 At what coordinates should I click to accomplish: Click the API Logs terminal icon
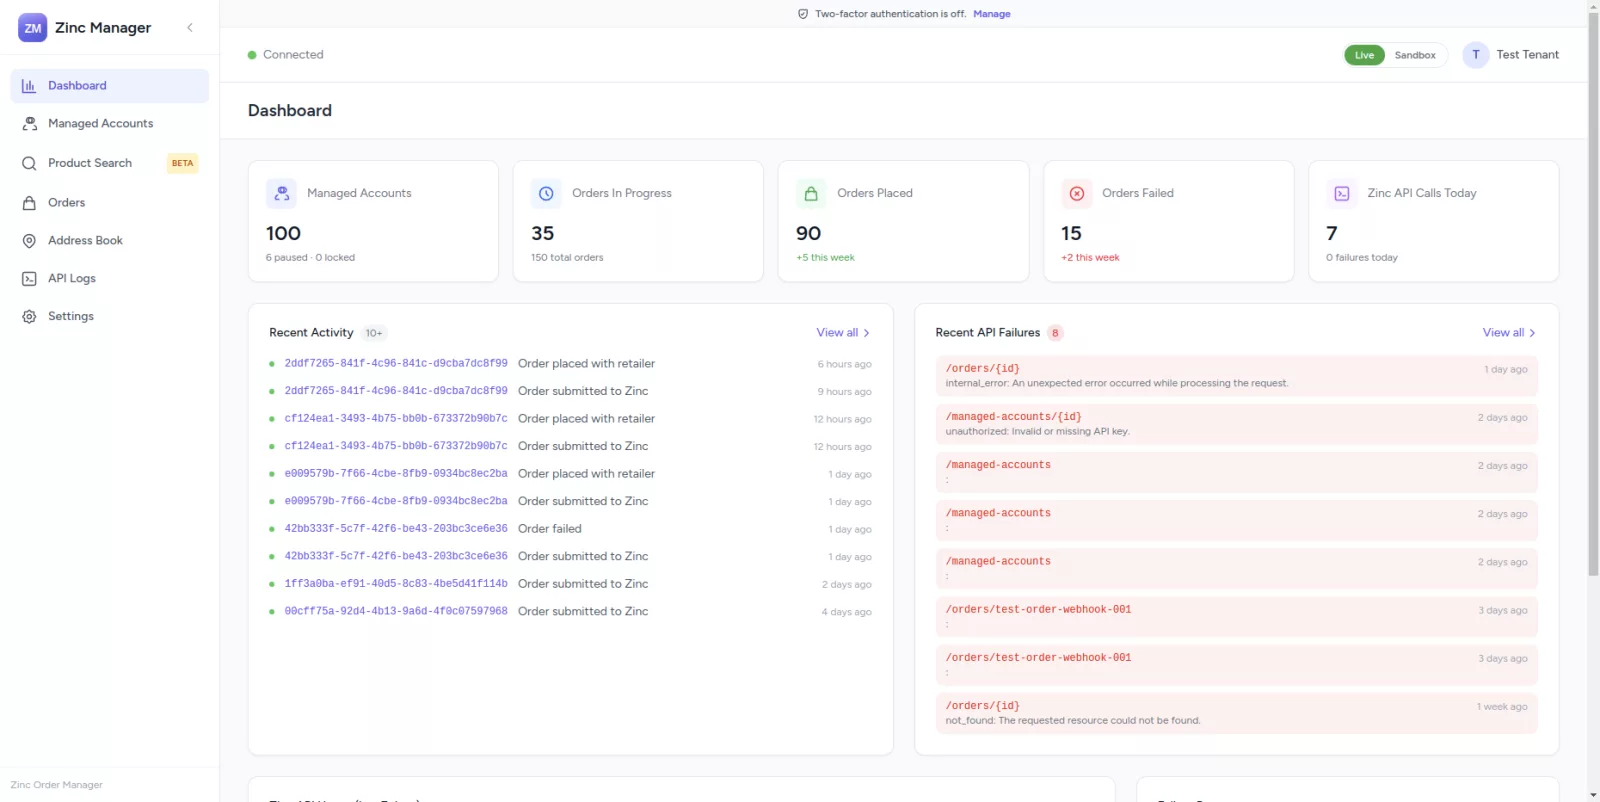29,279
